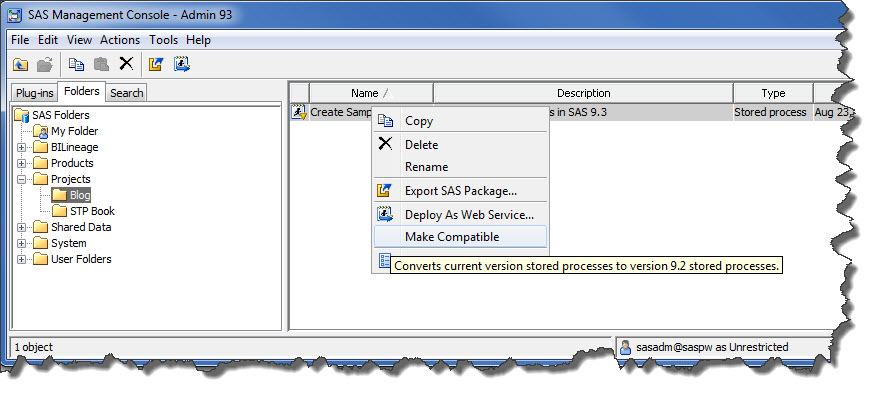The width and height of the screenshot is (877, 395).
Task: Expand the BILineage folder node
Action: pyautogui.click(x=21, y=148)
